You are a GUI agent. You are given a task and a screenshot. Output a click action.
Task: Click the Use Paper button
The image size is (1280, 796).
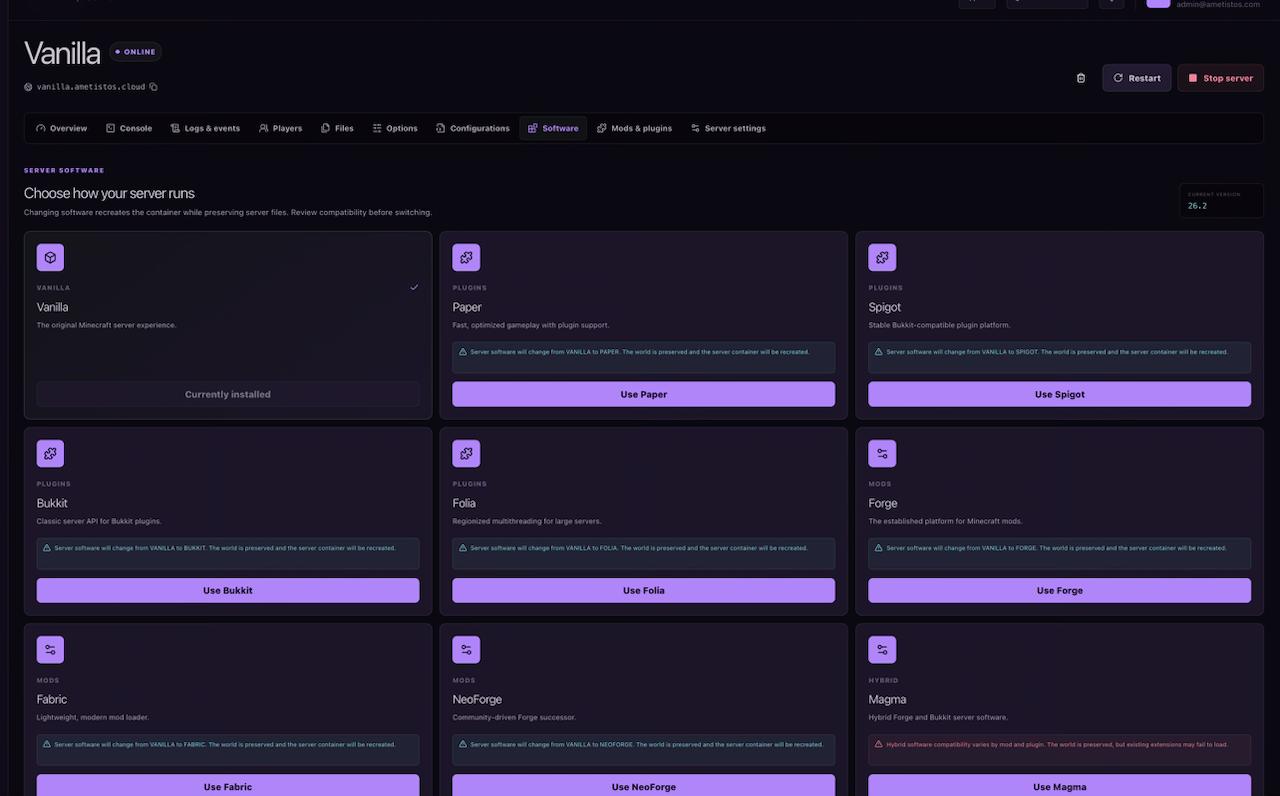point(643,394)
